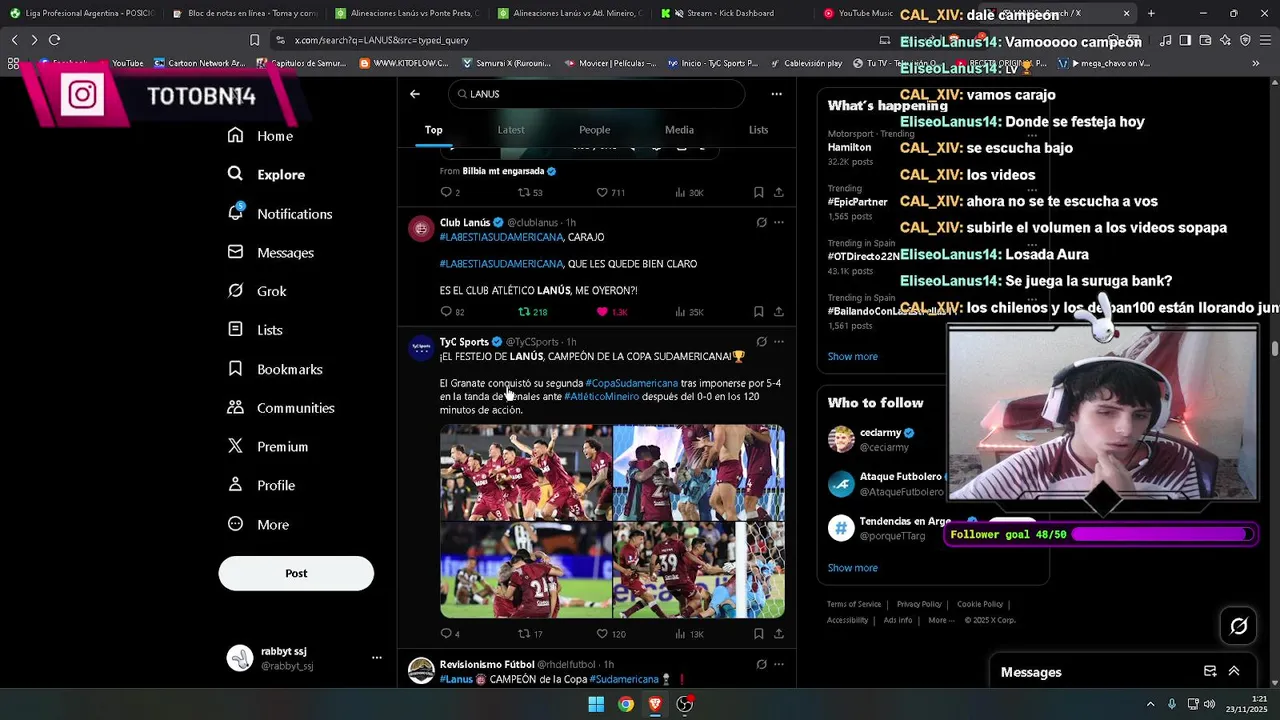Click the browser address bar URL
1280x720 pixels.
(382, 40)
